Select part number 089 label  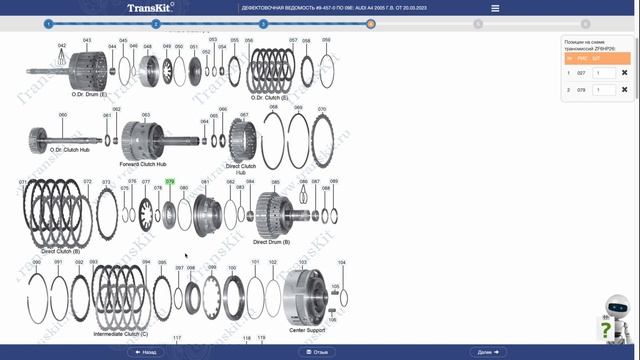point(333,181)
